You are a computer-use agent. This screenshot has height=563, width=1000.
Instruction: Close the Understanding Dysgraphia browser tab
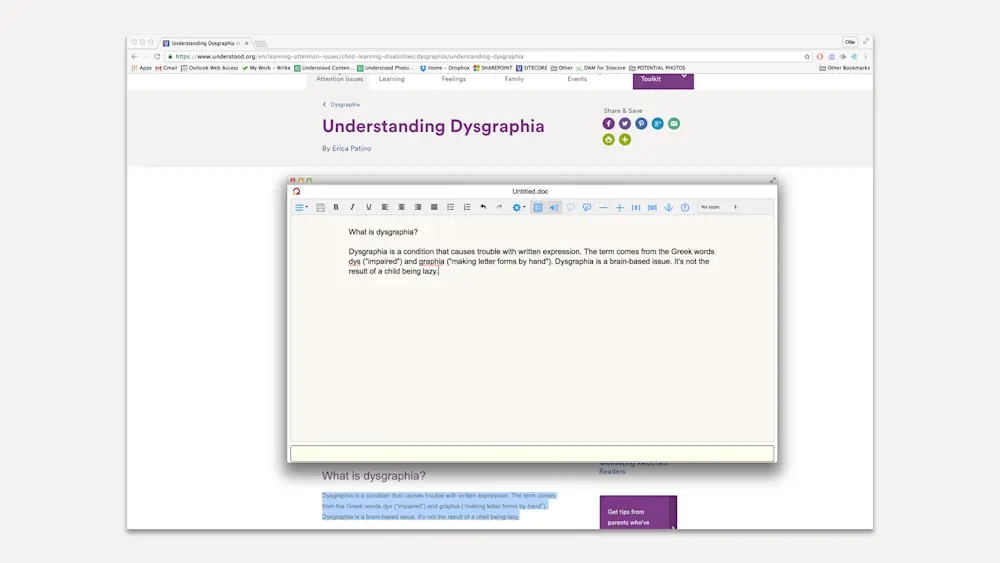[246, 43]
